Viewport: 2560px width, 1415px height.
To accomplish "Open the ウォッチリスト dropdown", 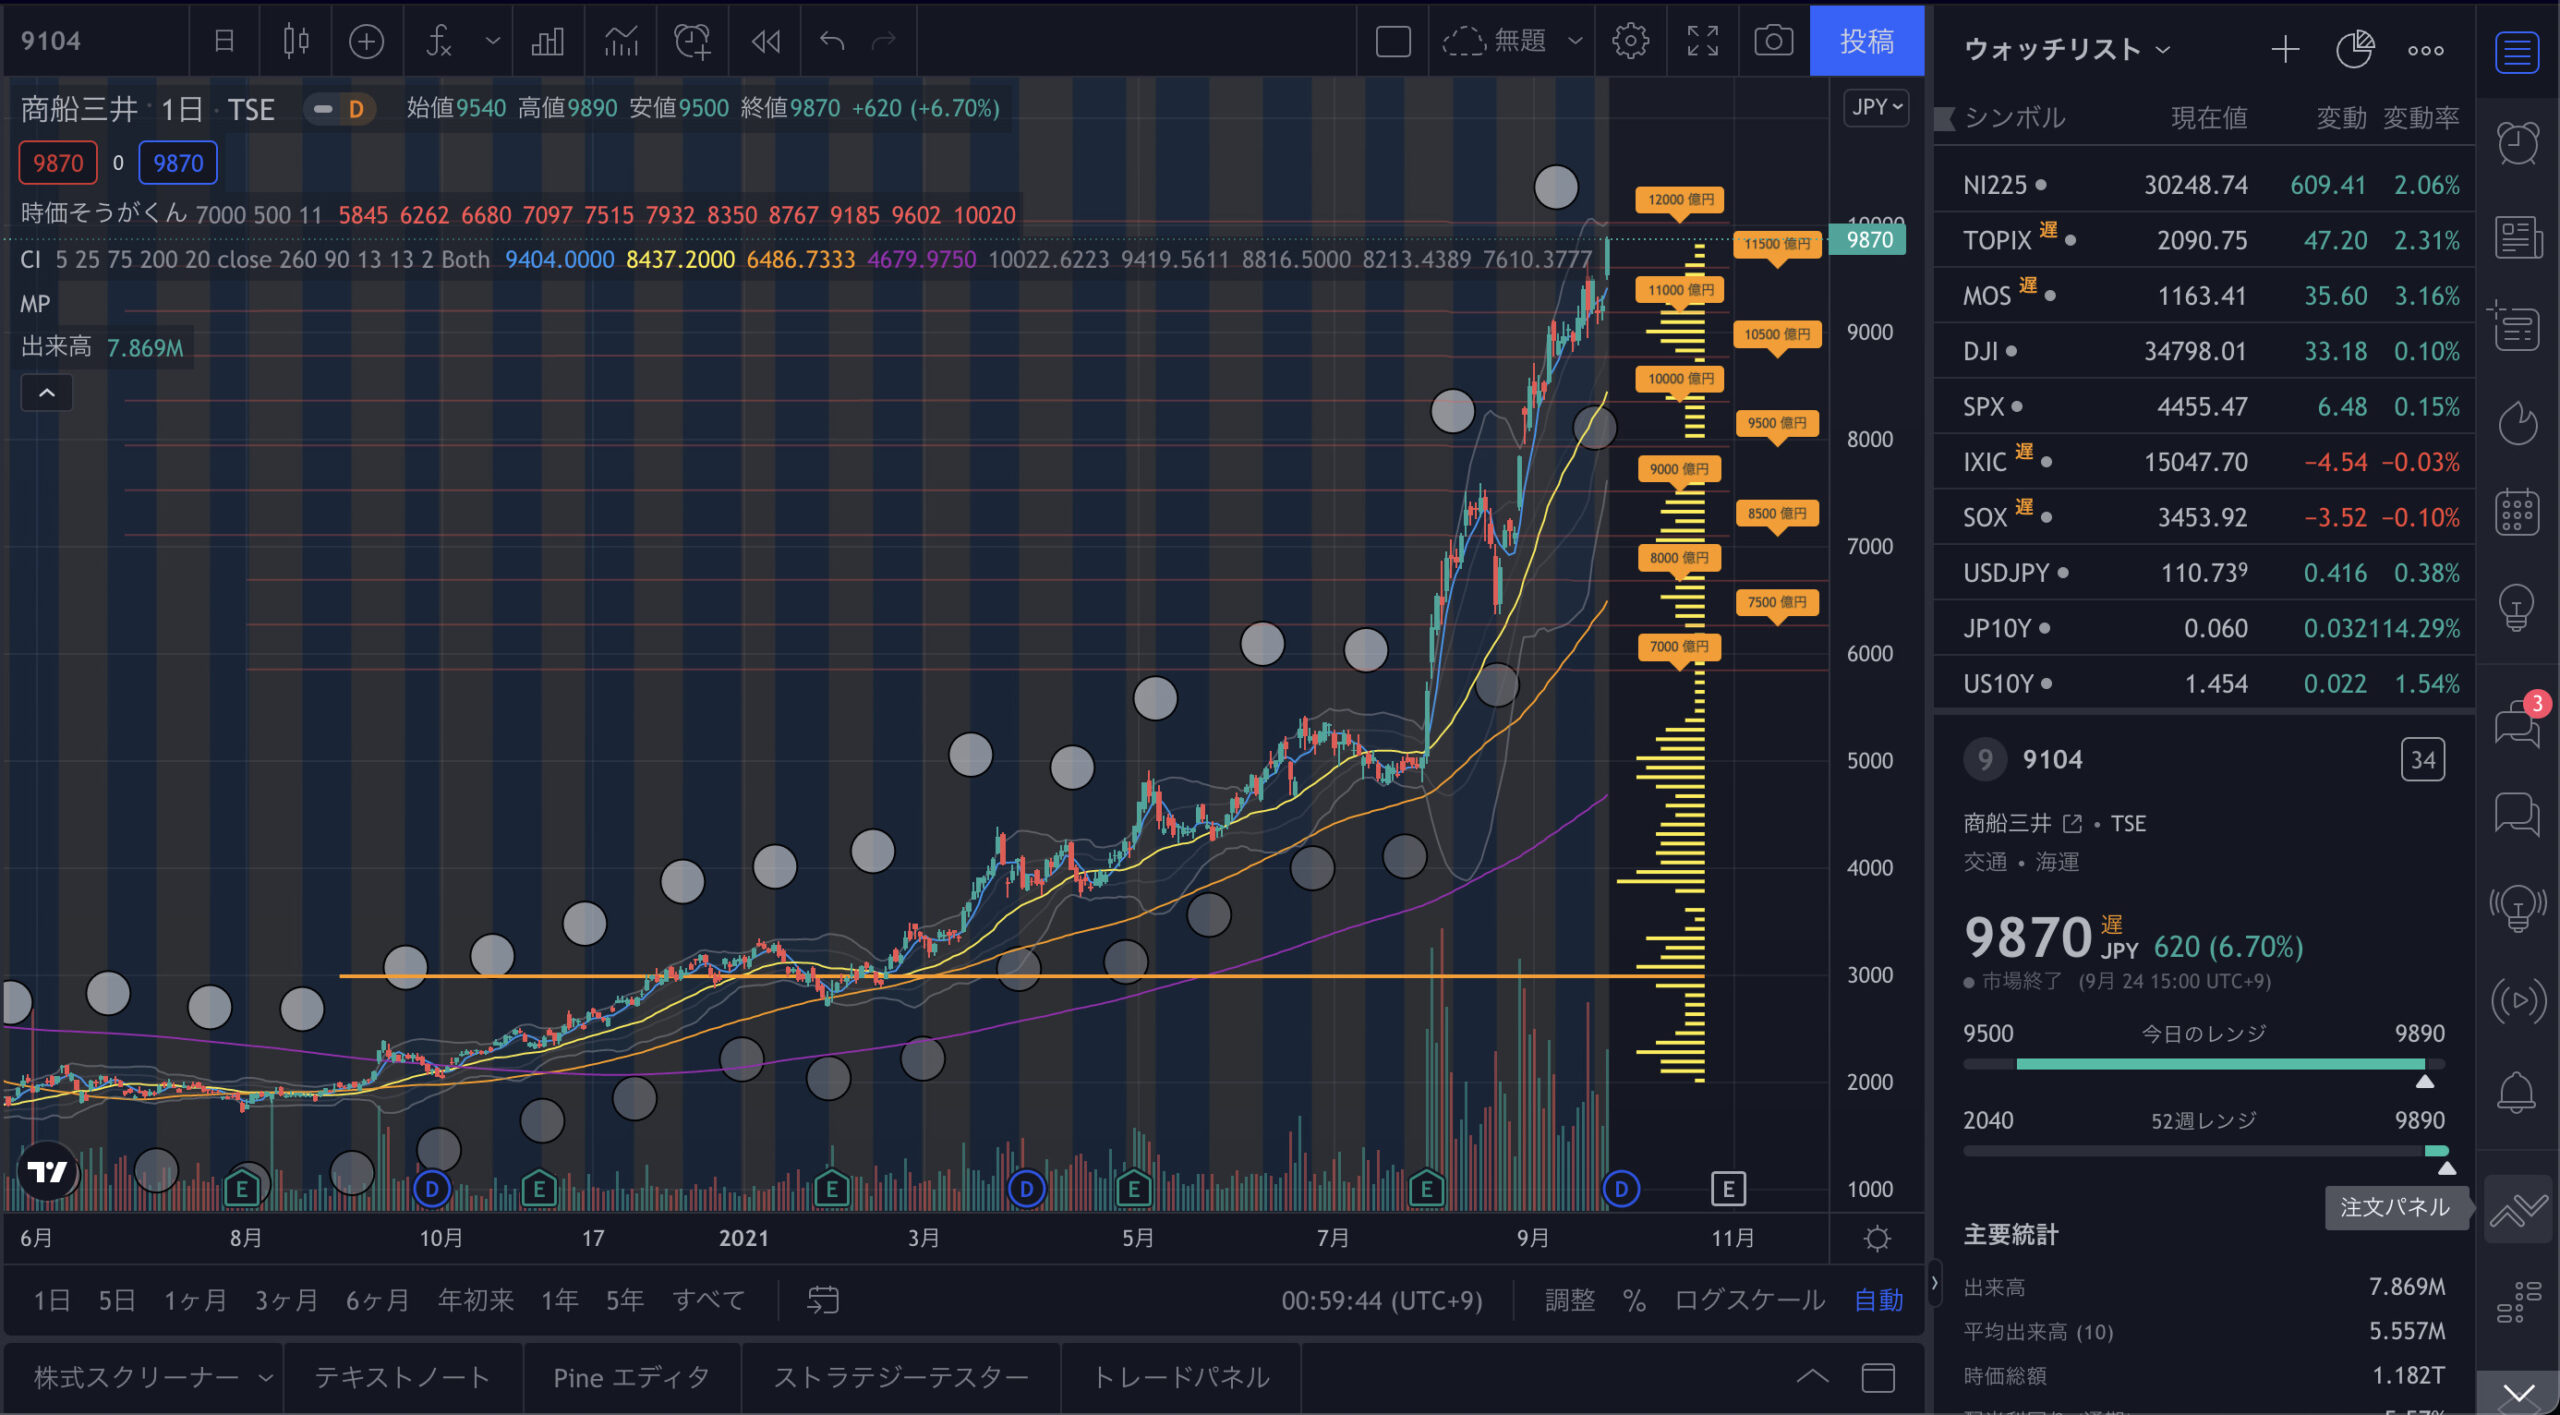I will pyautogui.click(x=2065, y=48).
